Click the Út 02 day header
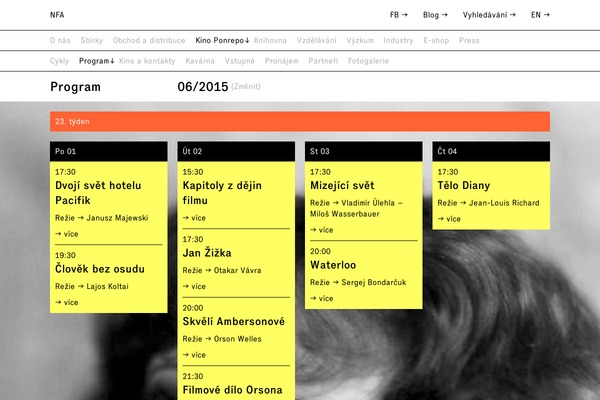 [x=236, y=151]
